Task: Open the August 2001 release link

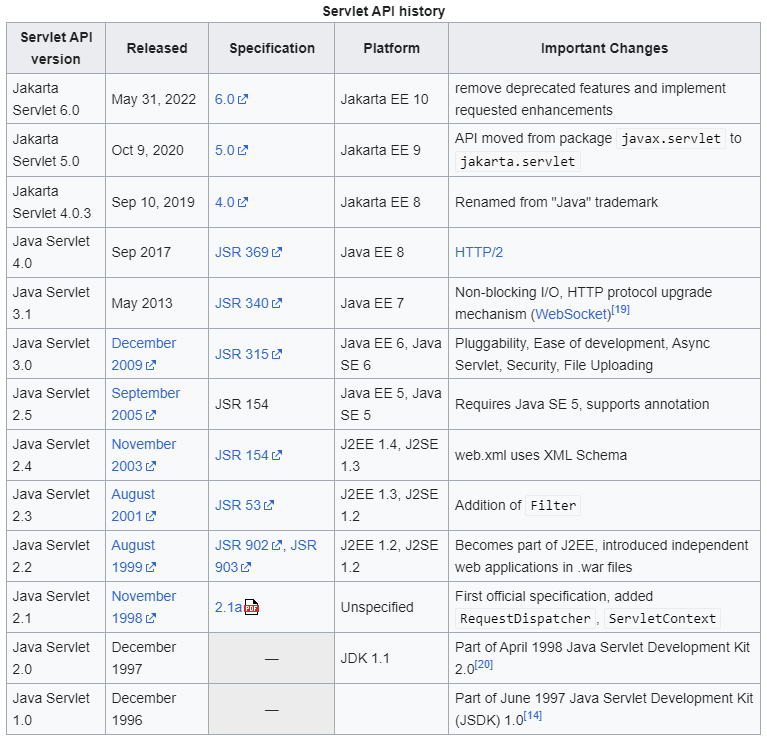Action: point(134,505)
